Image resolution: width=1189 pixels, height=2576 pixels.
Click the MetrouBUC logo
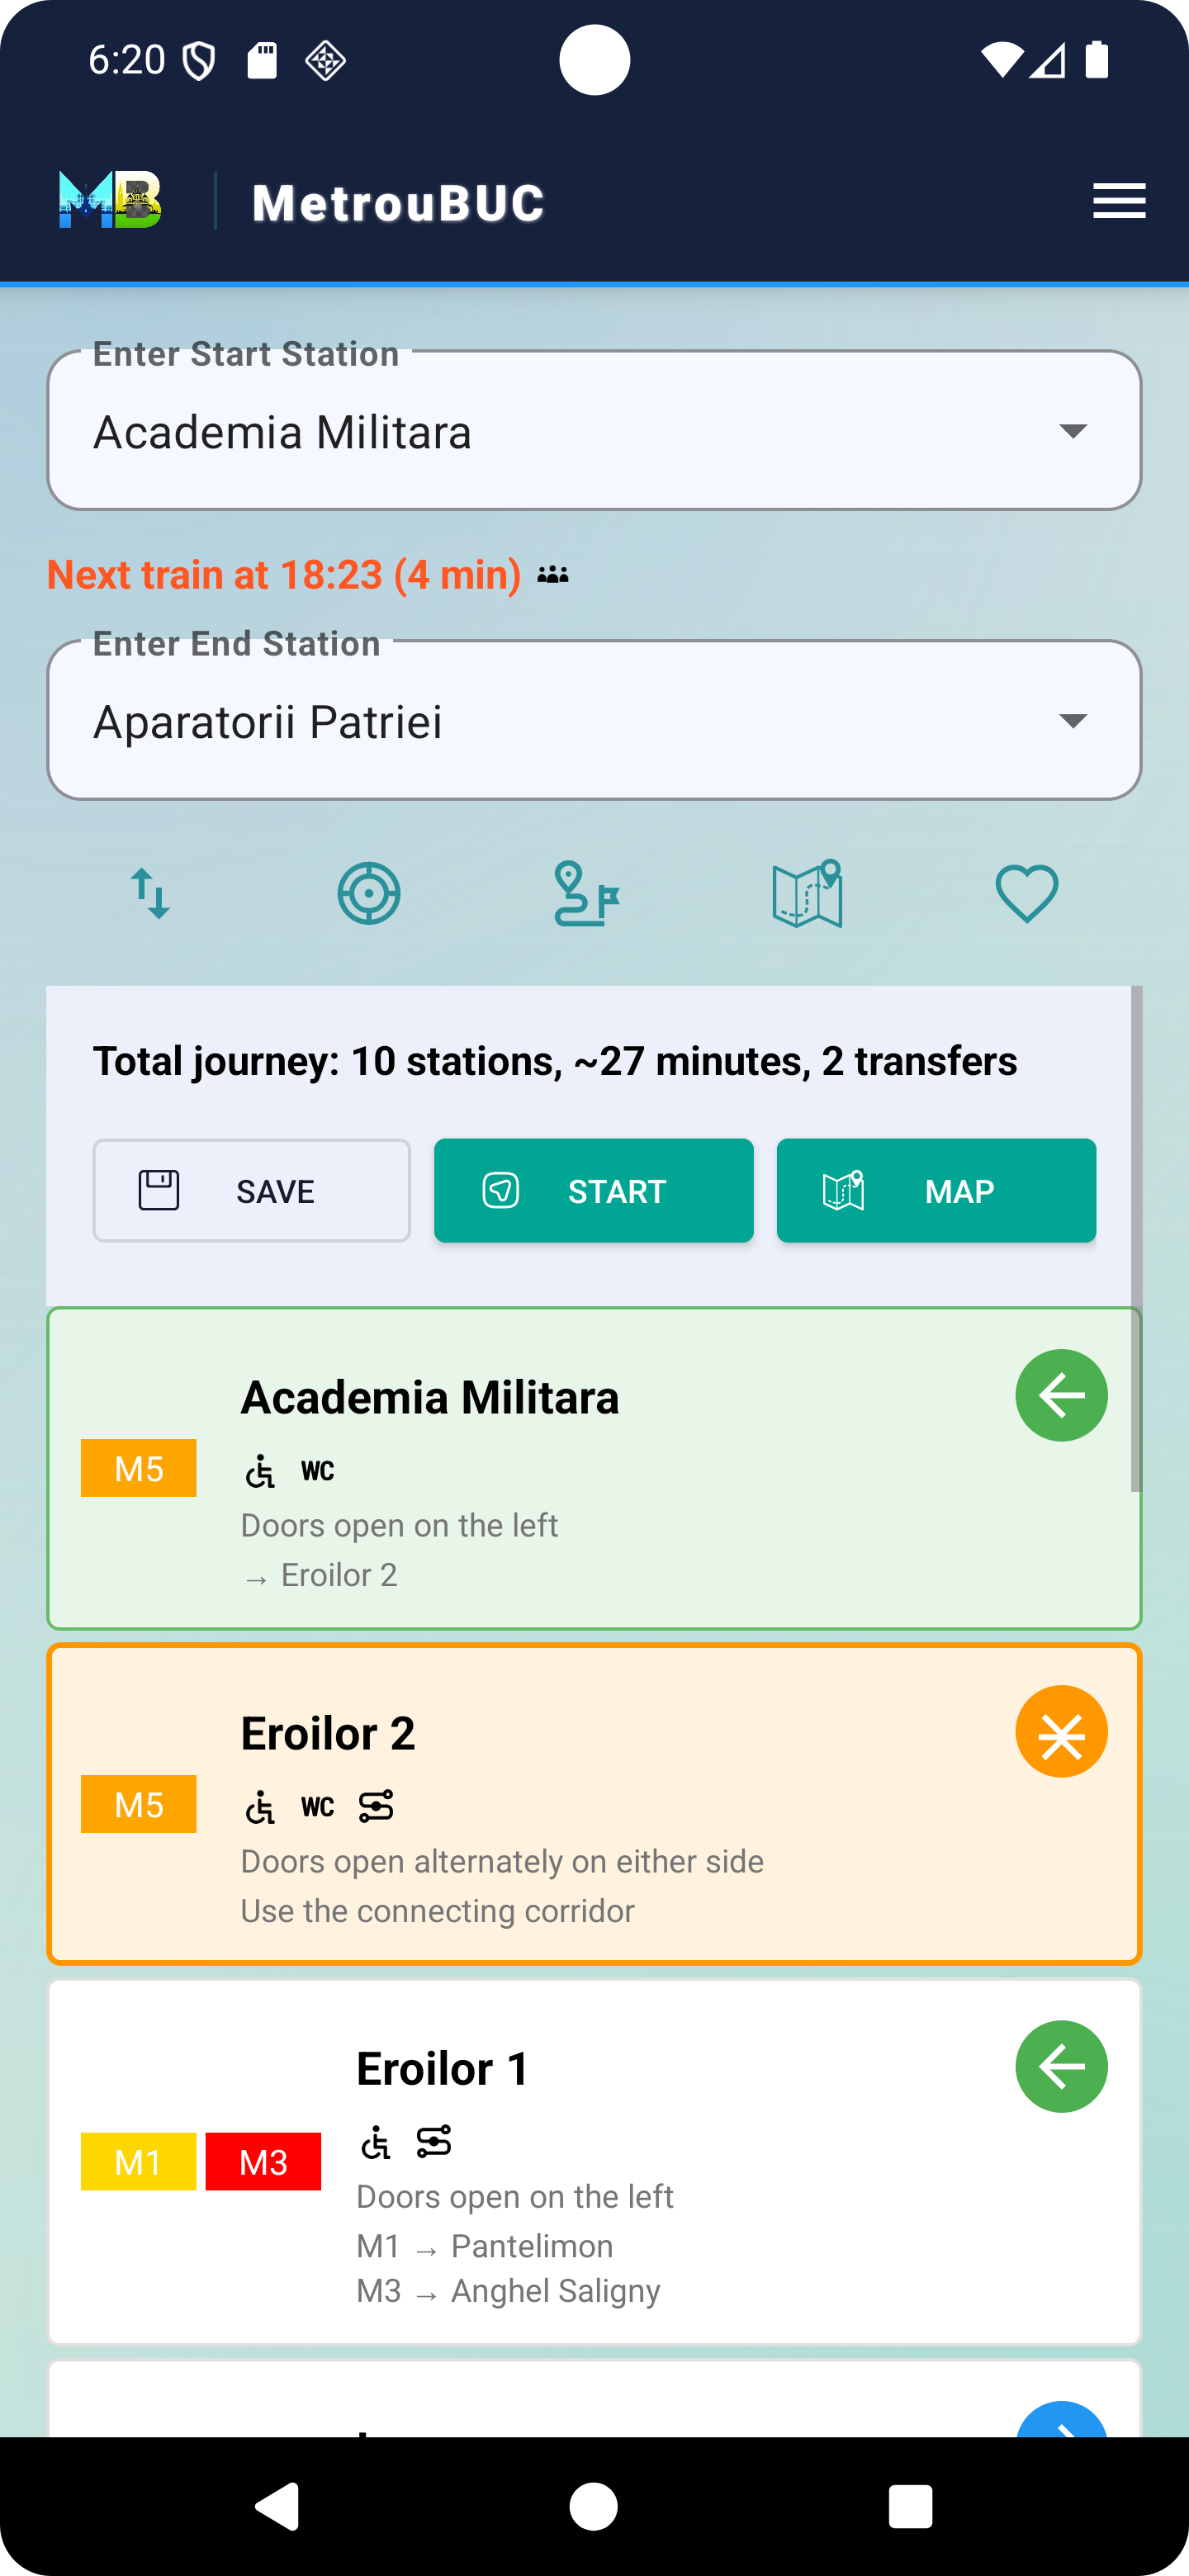point(110,201)
